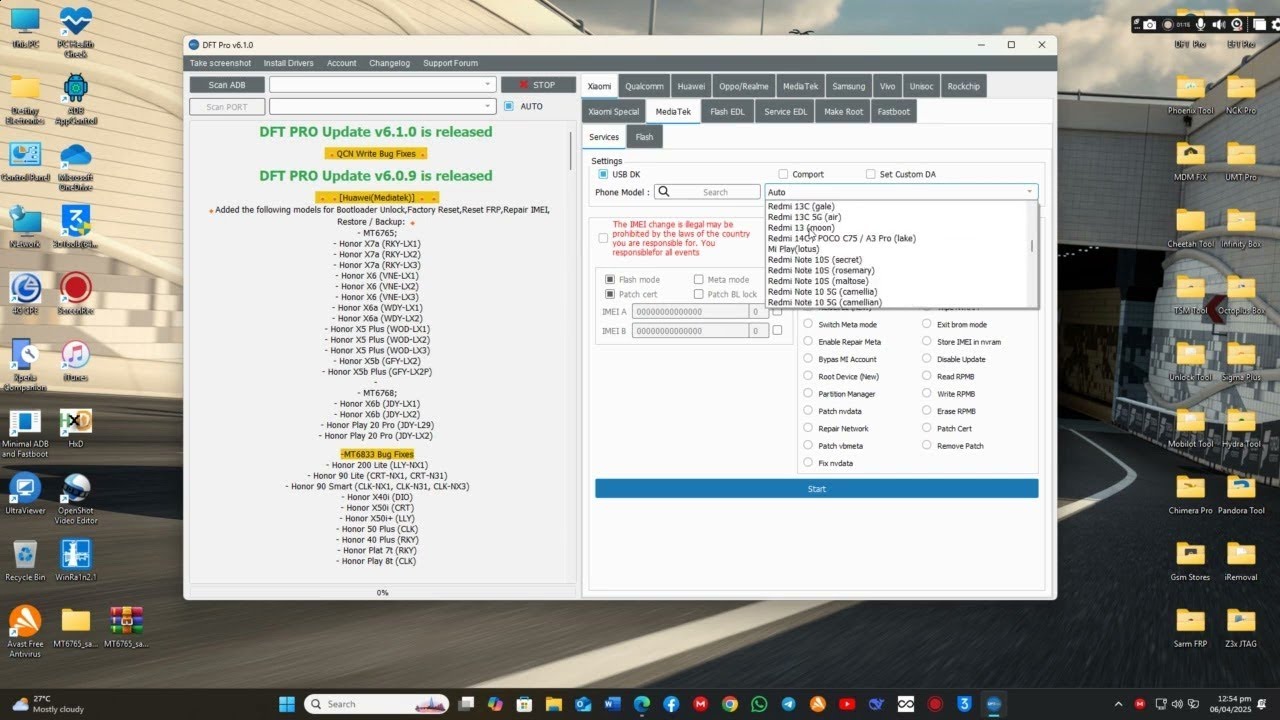Screen dimensions: 1280x720
Task: Toggle the AUTO checkbox
Action: point(508,106)
